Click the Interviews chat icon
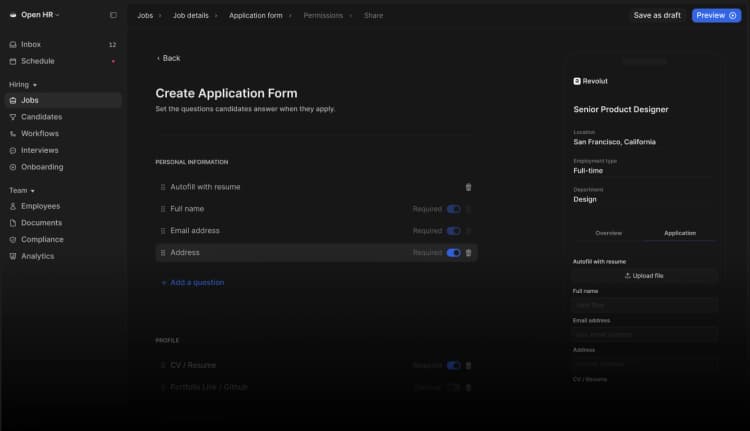The height and width of the screenshot is (431, 750). 13,151
